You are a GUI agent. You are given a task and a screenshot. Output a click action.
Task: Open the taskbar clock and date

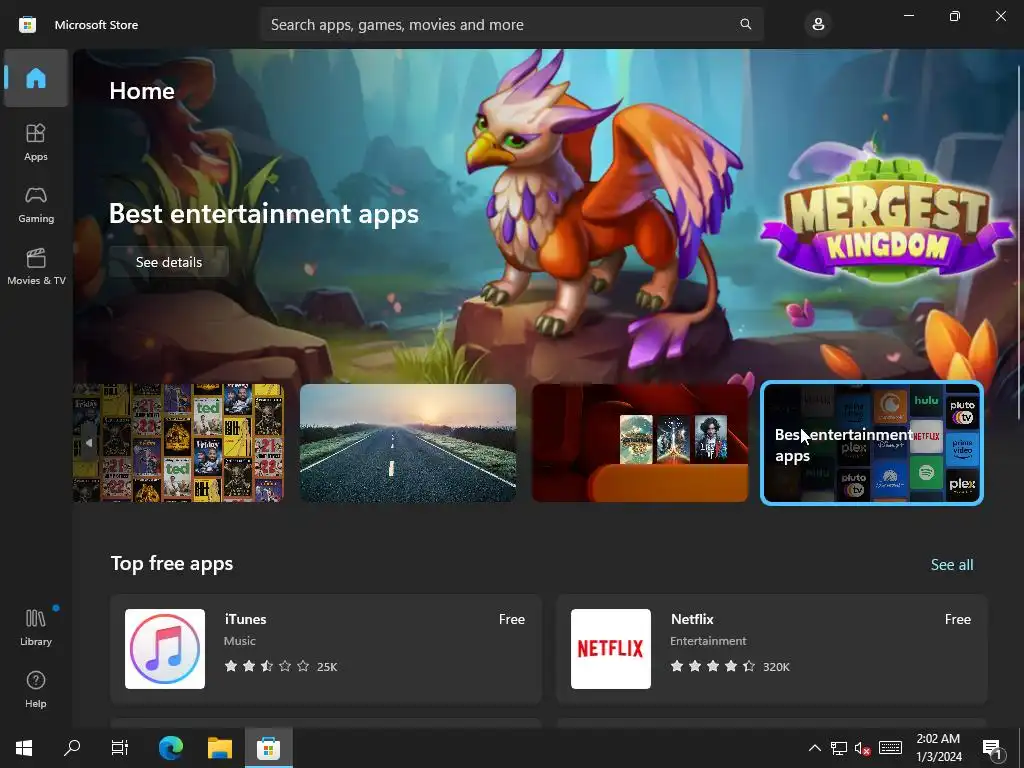coord(938,748)
